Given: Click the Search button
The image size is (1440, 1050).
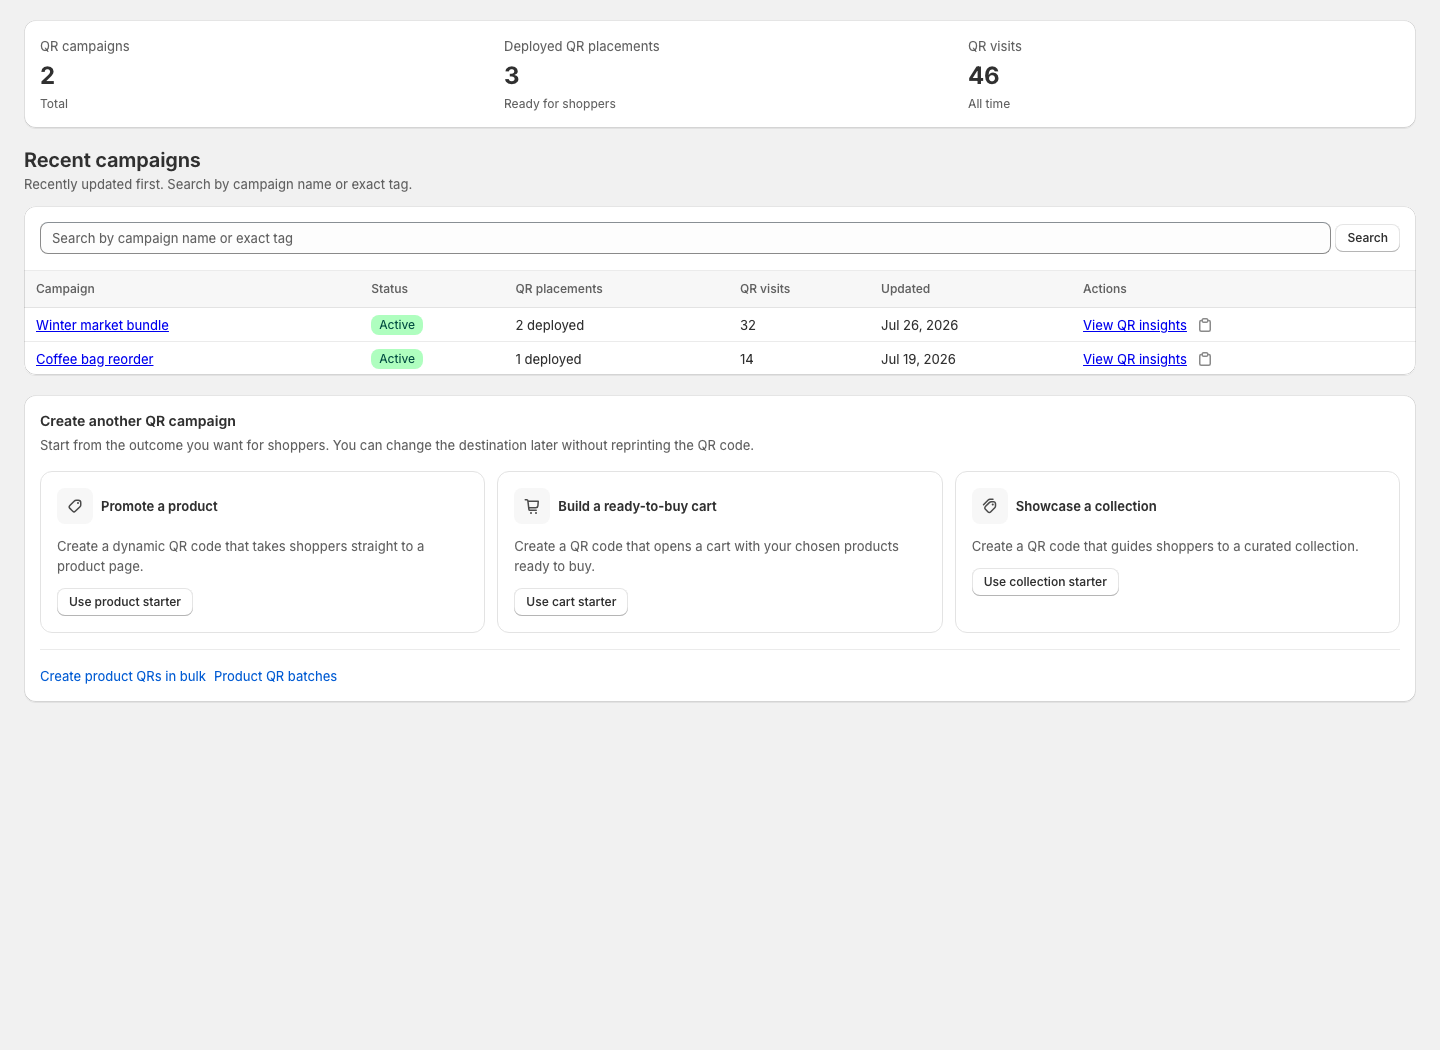Looking at the screenshot, I should (x=1367, y=238).
